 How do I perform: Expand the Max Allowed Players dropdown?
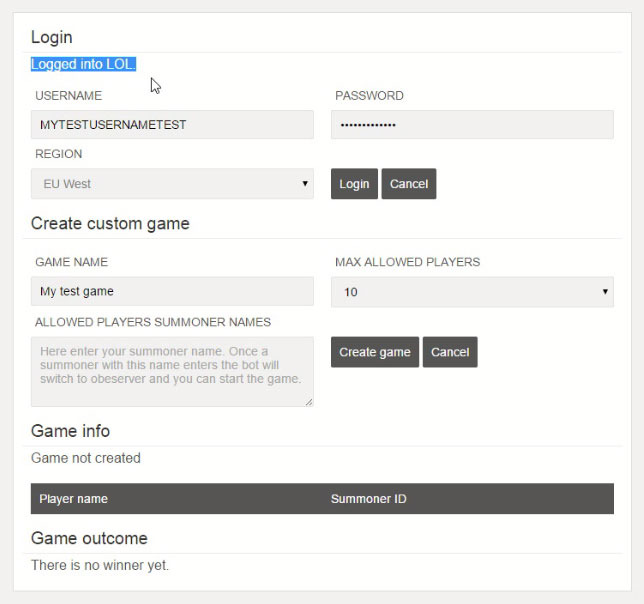tap(472, 292)
